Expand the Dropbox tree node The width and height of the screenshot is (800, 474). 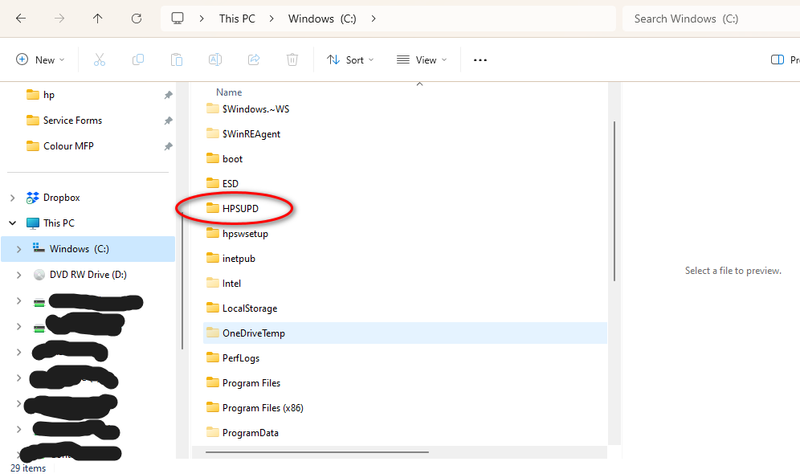click(x=13, y=198)
